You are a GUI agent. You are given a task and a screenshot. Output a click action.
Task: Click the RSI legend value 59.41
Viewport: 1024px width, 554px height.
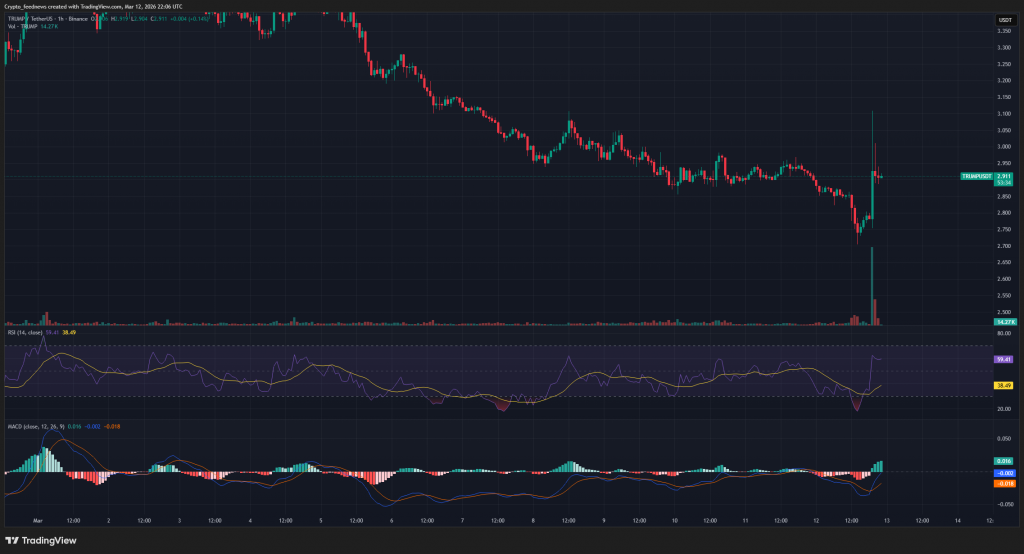click(52, 333)
